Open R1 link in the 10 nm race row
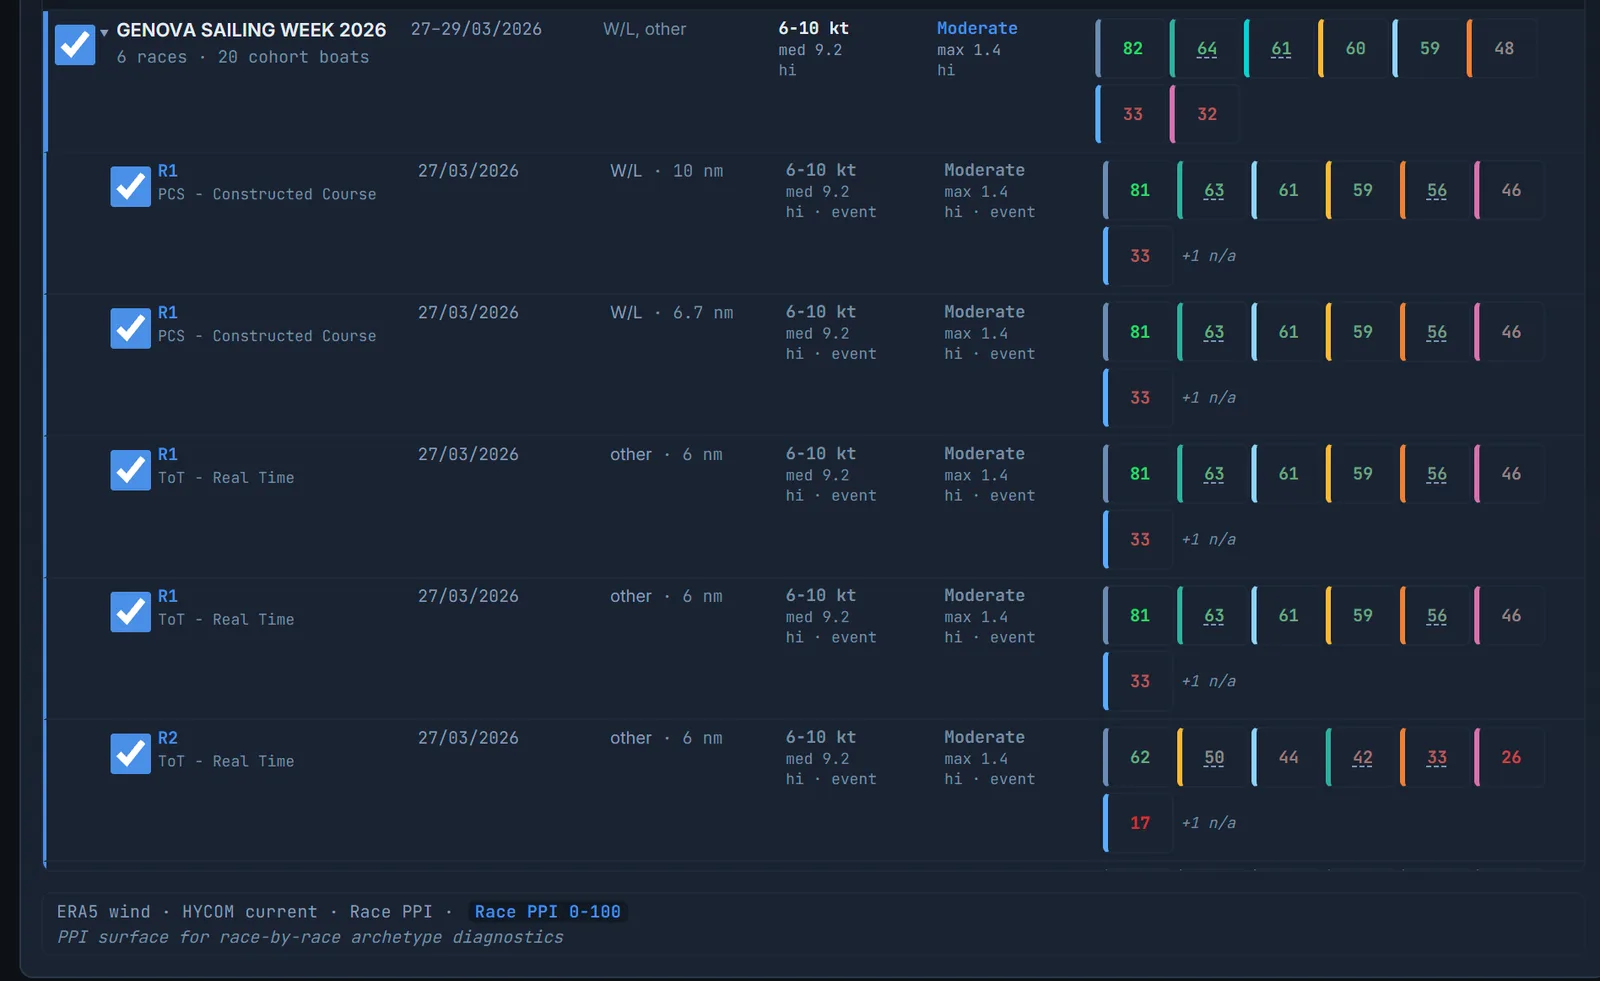This screenshot has height=981, width=1600. coord(168,171)
